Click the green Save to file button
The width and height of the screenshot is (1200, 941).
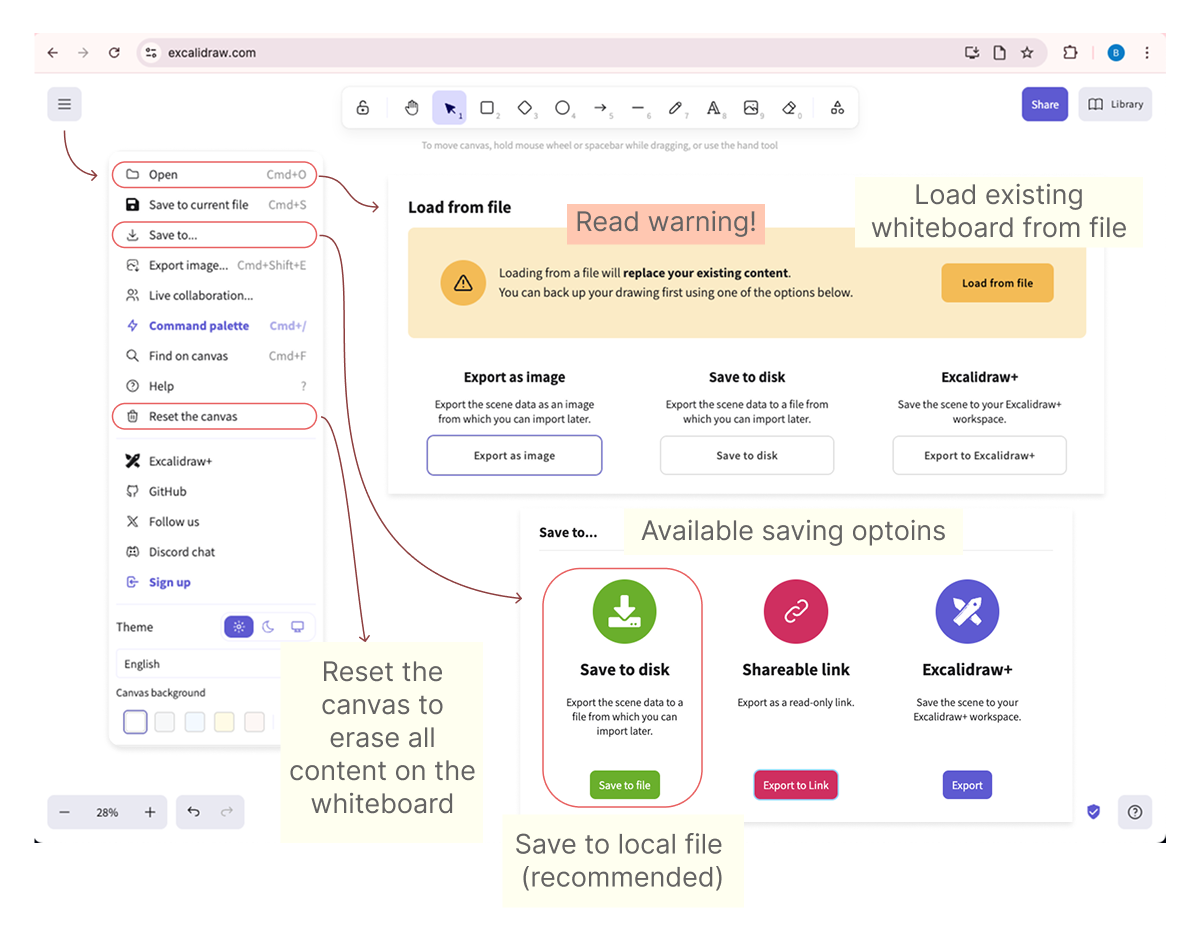pos(624,785)
